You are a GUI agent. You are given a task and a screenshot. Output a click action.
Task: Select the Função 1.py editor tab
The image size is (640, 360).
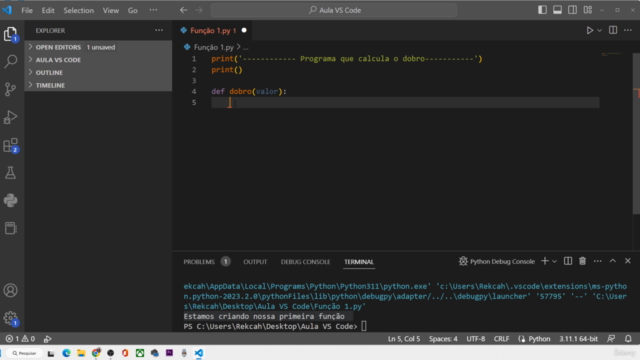[213, 30]
